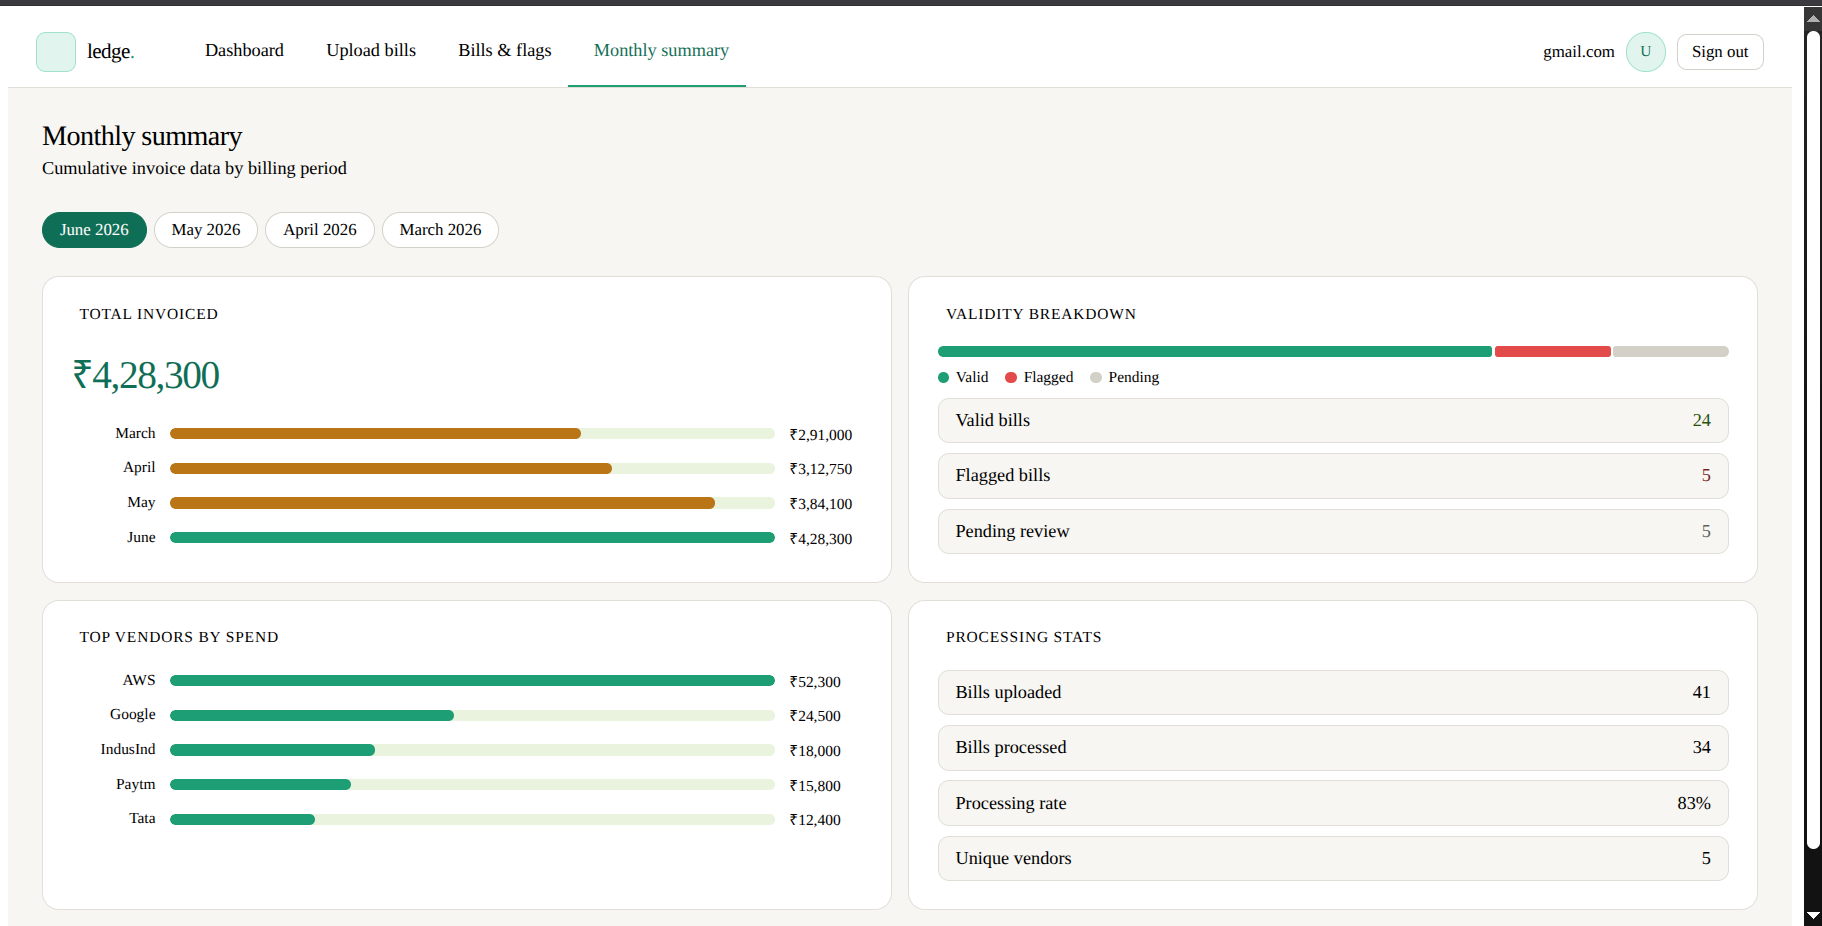Viewport: 1822px width, 926px height.
Task: Switch to April 2026 period
Action: [x=320, y=230]
